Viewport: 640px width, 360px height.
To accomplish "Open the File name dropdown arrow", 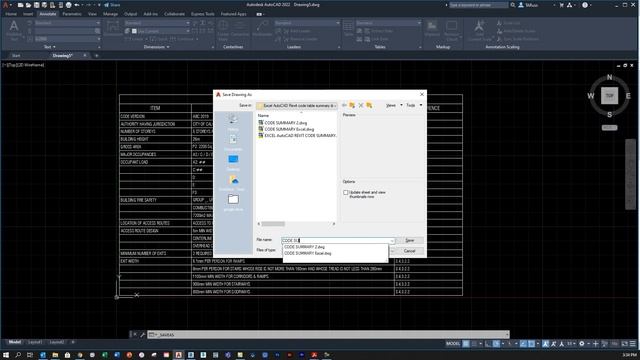I will (x=392, y=240).
